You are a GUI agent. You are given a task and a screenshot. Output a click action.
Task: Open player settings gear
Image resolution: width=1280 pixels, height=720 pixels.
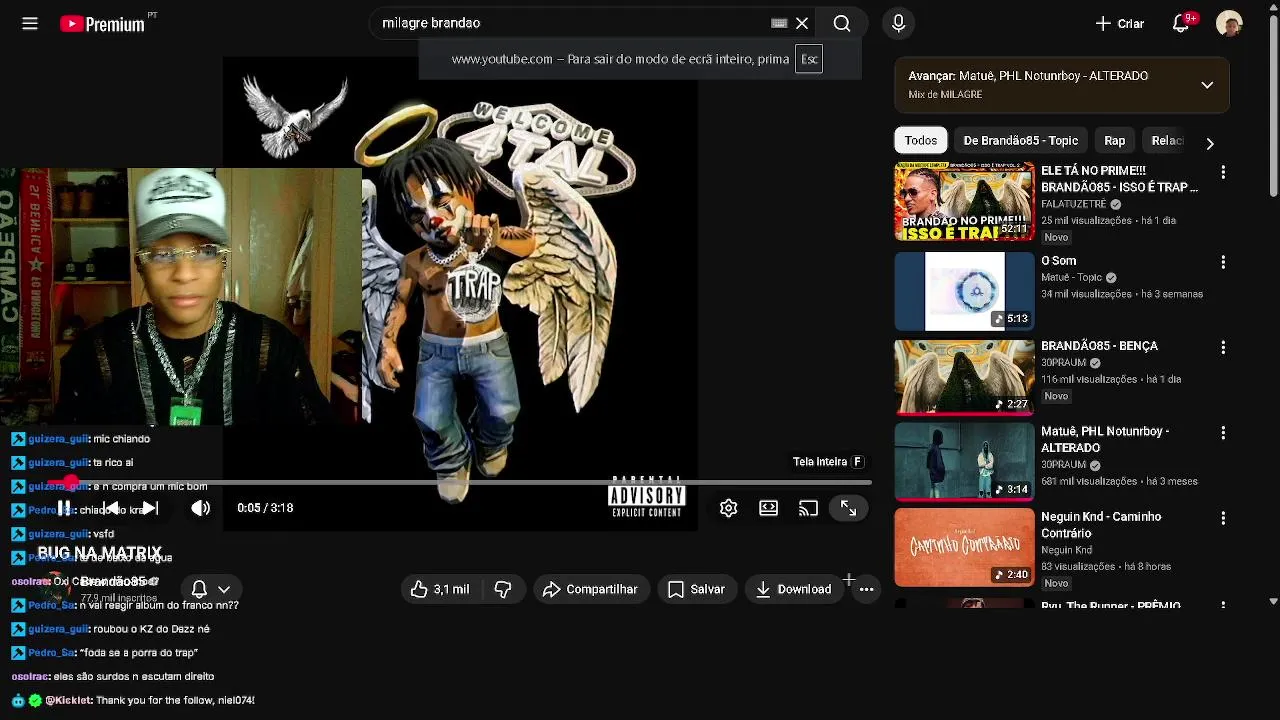click(x=728, y=508)
